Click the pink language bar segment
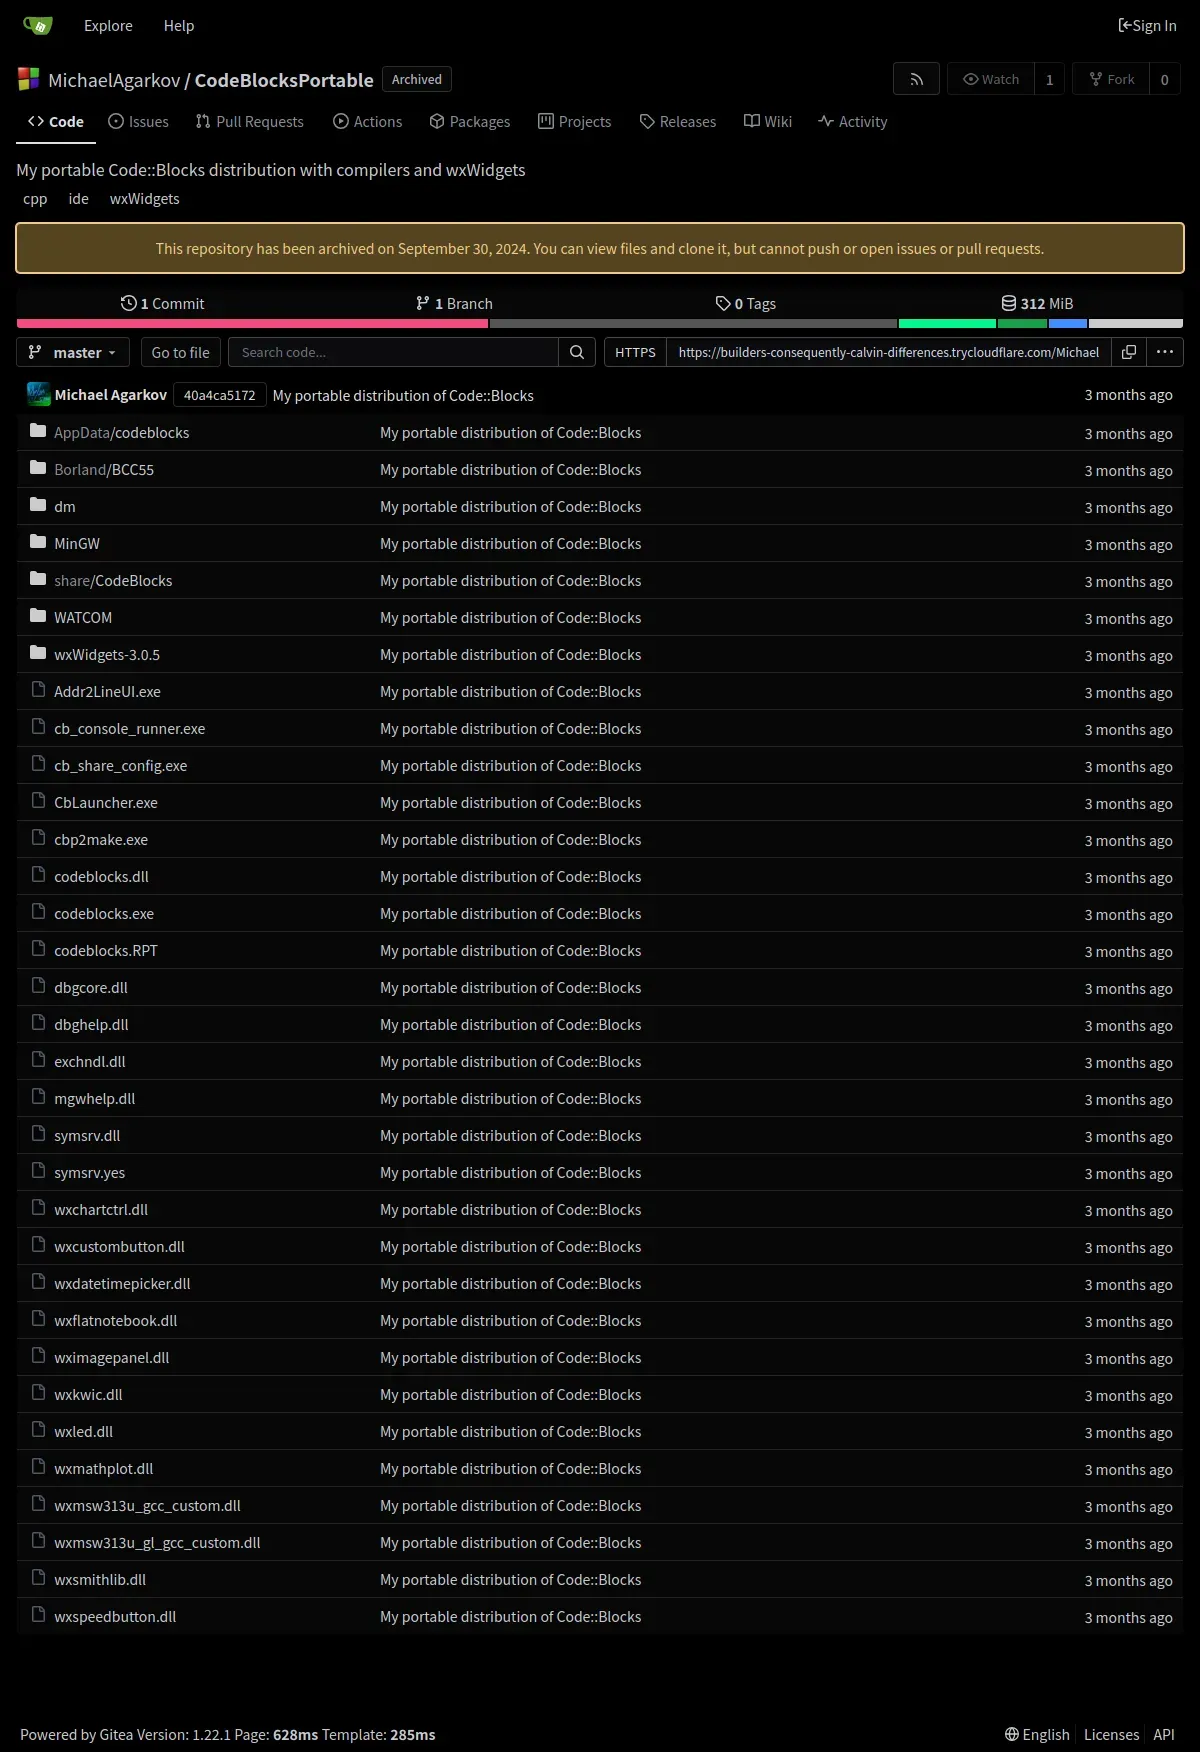The width and height of the screenshot is (1200, 1752). tap(252, 323)
